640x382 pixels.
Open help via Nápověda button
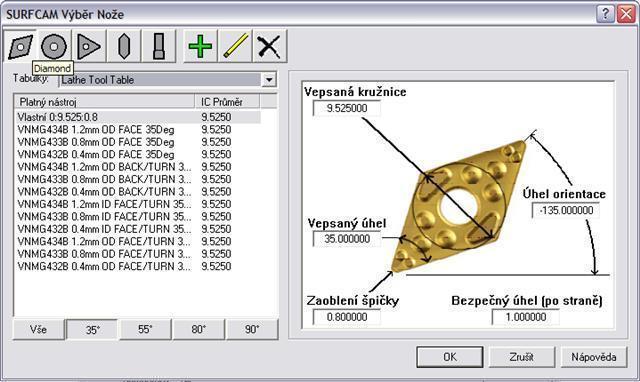594,357
